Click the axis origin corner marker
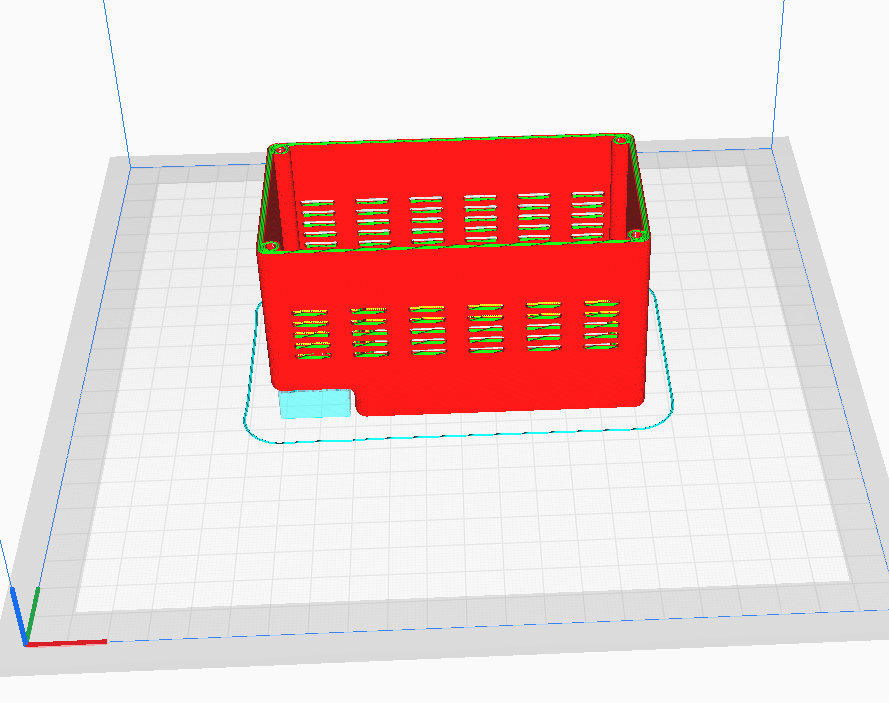Screen dimensions: 889x703 [x=25, y=645]
